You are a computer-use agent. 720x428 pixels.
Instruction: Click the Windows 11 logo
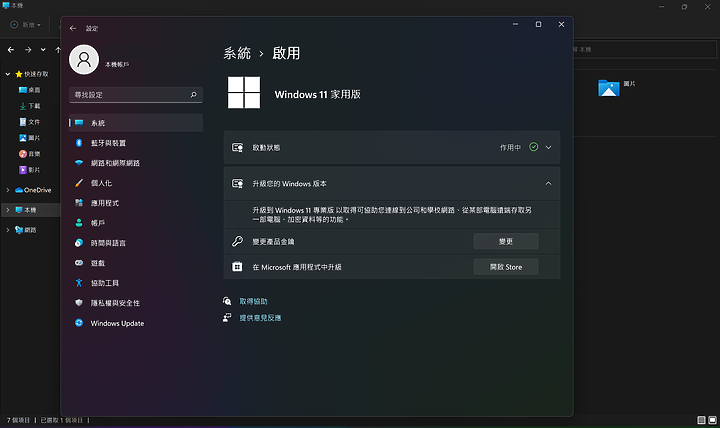(x=244, y=93)
